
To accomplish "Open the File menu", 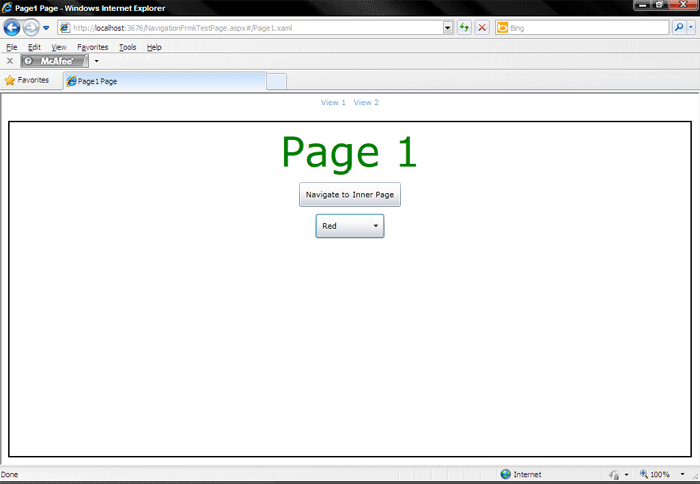I will pyautogui.click(x=12, y=47).
